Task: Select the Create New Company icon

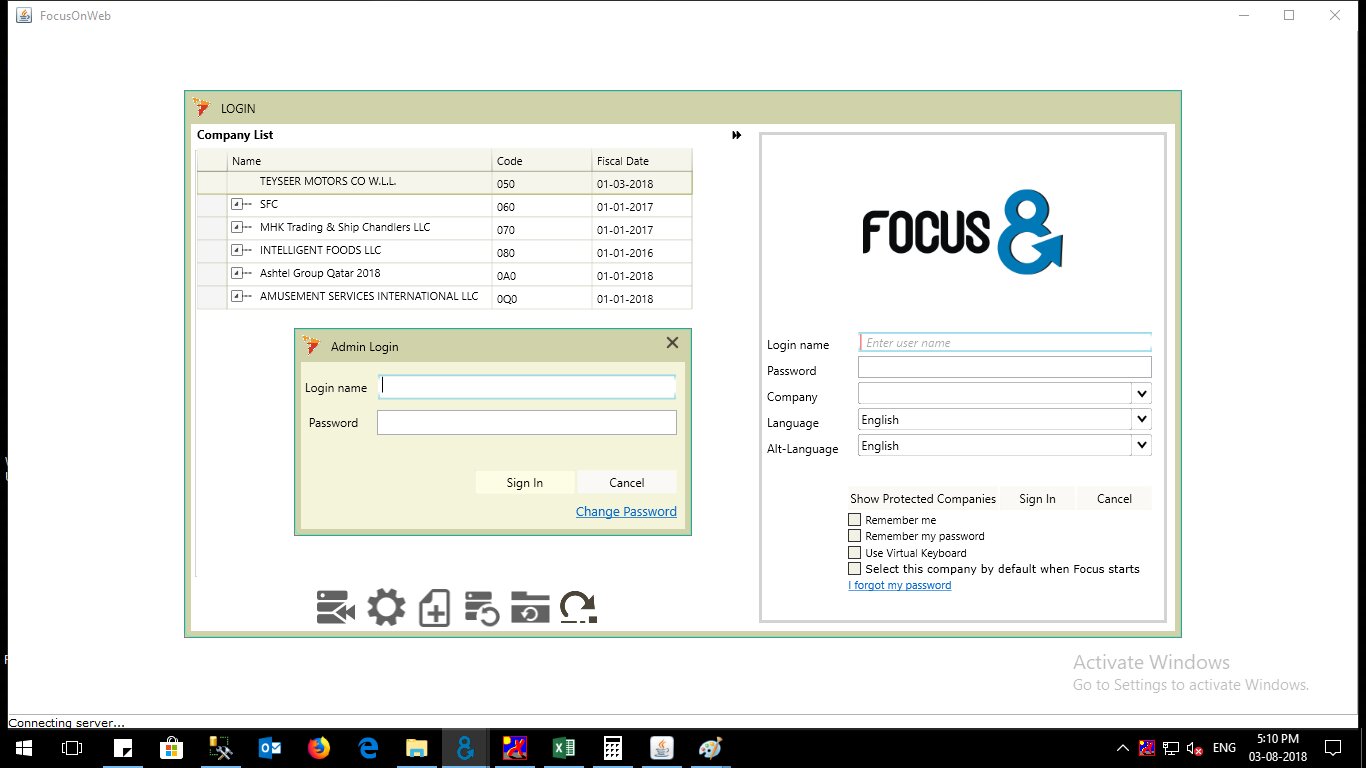Action: click(x=434, y=605)
